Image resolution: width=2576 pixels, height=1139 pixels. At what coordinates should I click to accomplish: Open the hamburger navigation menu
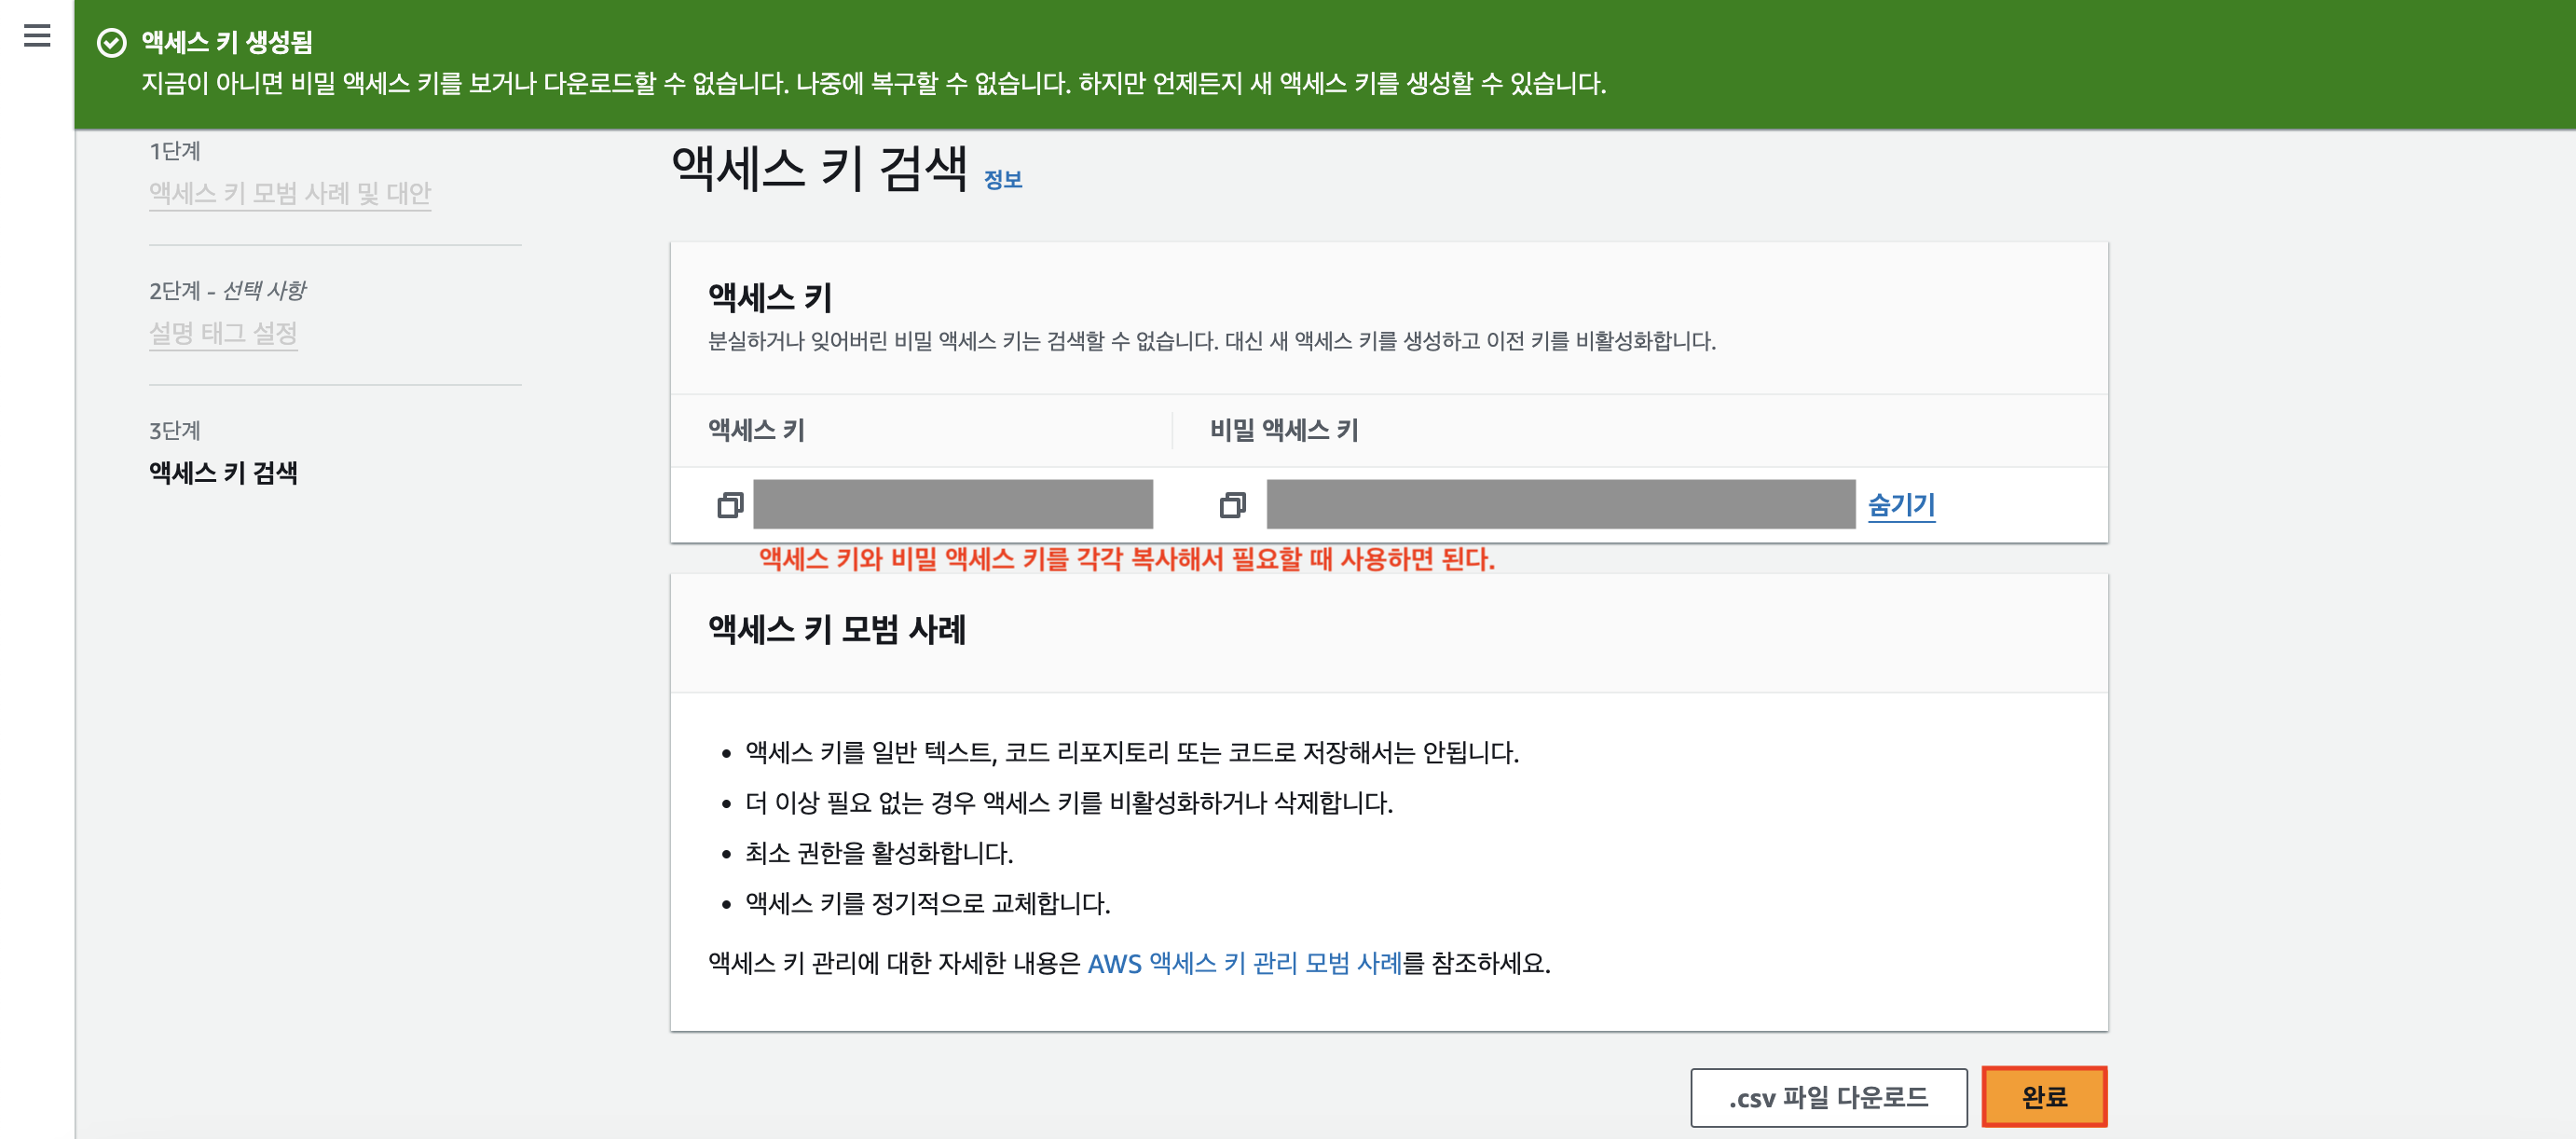pyautogui.click(x=37, y=36)
